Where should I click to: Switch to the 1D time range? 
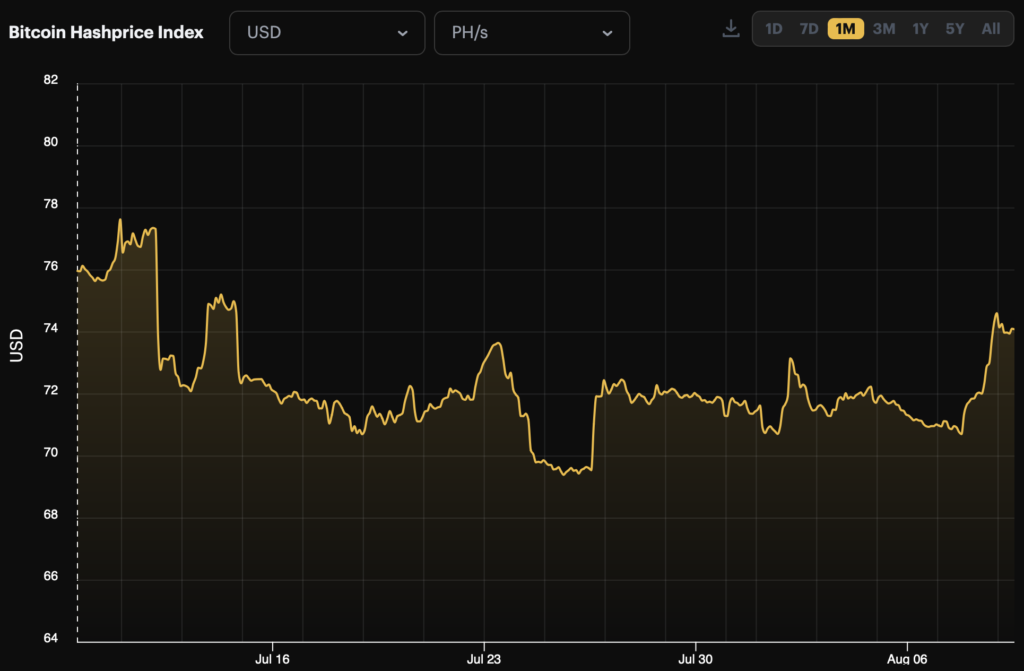tap(773, 29)
